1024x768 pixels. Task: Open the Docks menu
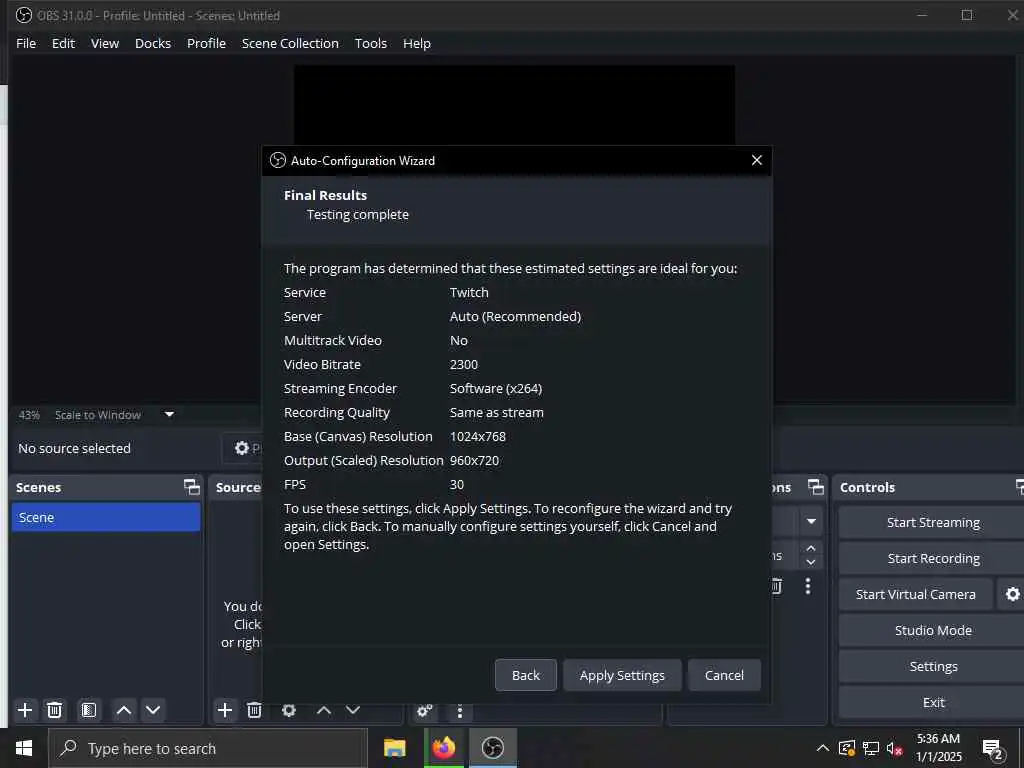(153, 43)
